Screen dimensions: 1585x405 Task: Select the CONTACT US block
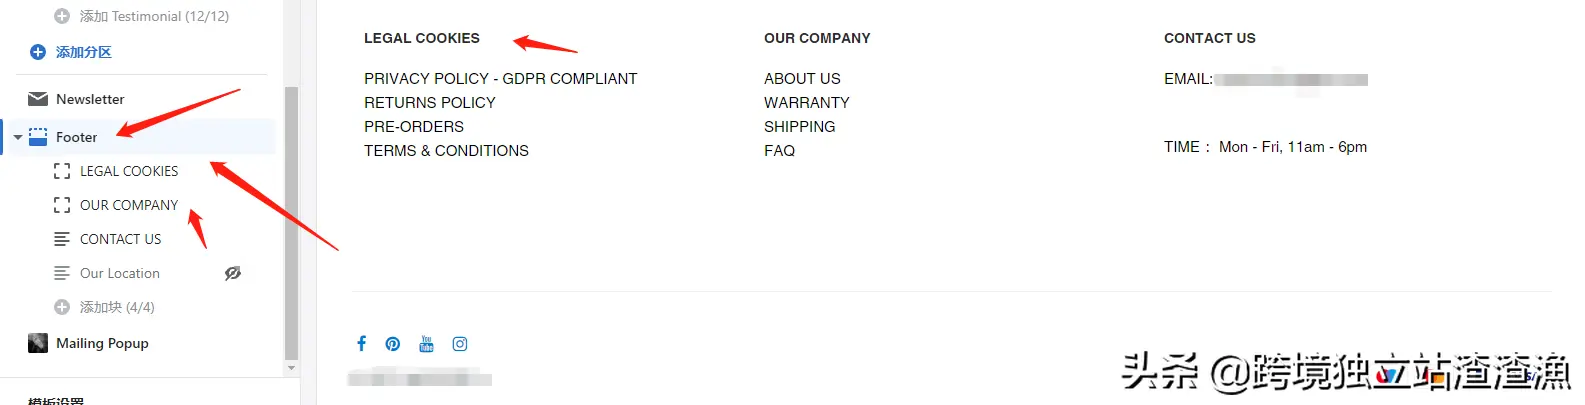pyautogui.click(x=120, y=239)
